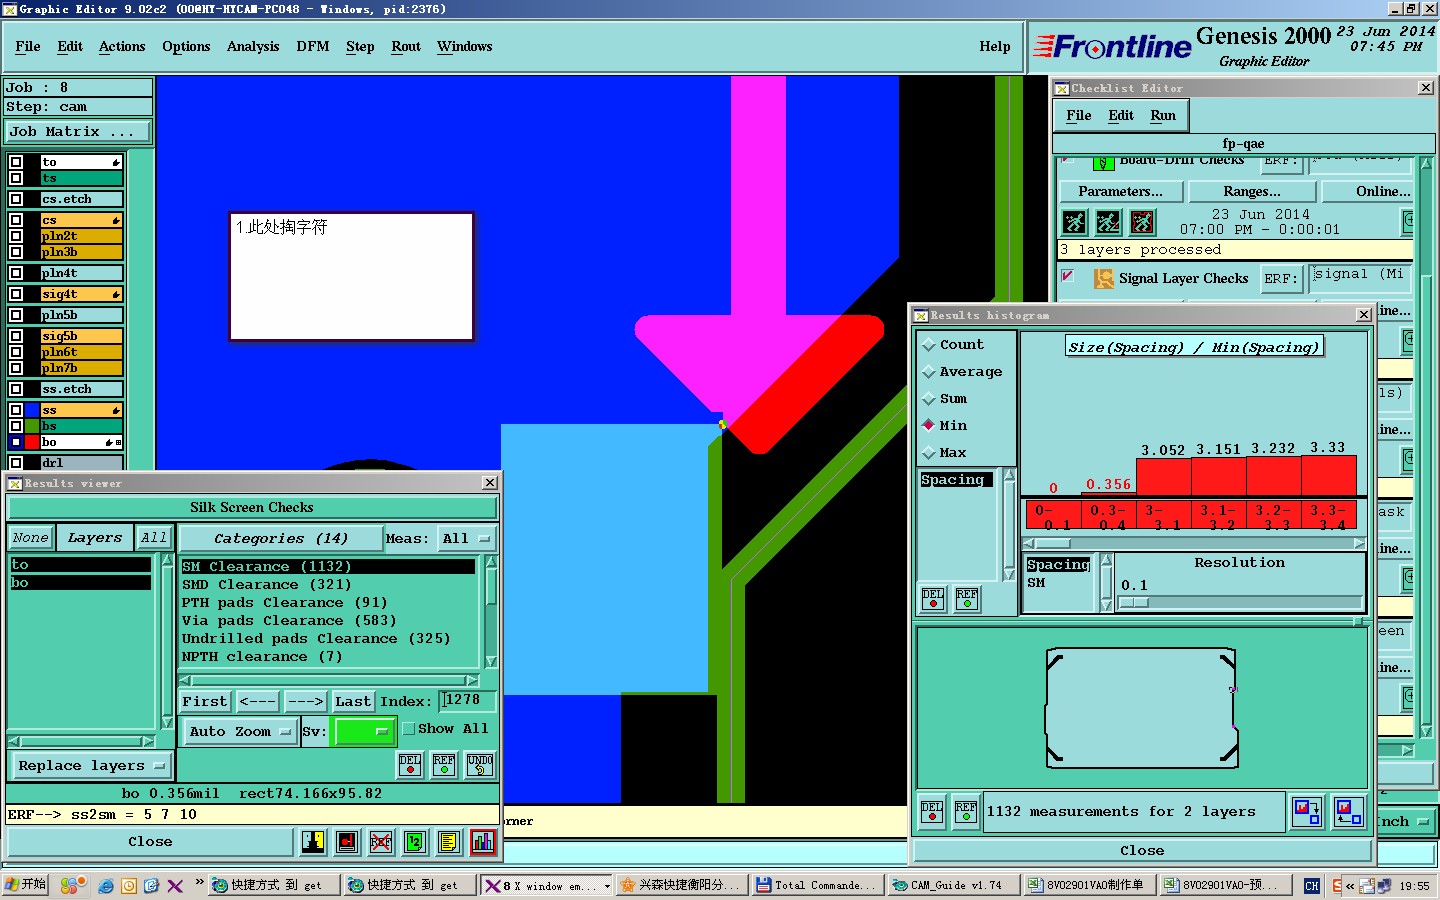Click green numbered page icon in Results viewer
This screenshot has height=900, width=1440.
click(x=415, y=842)
